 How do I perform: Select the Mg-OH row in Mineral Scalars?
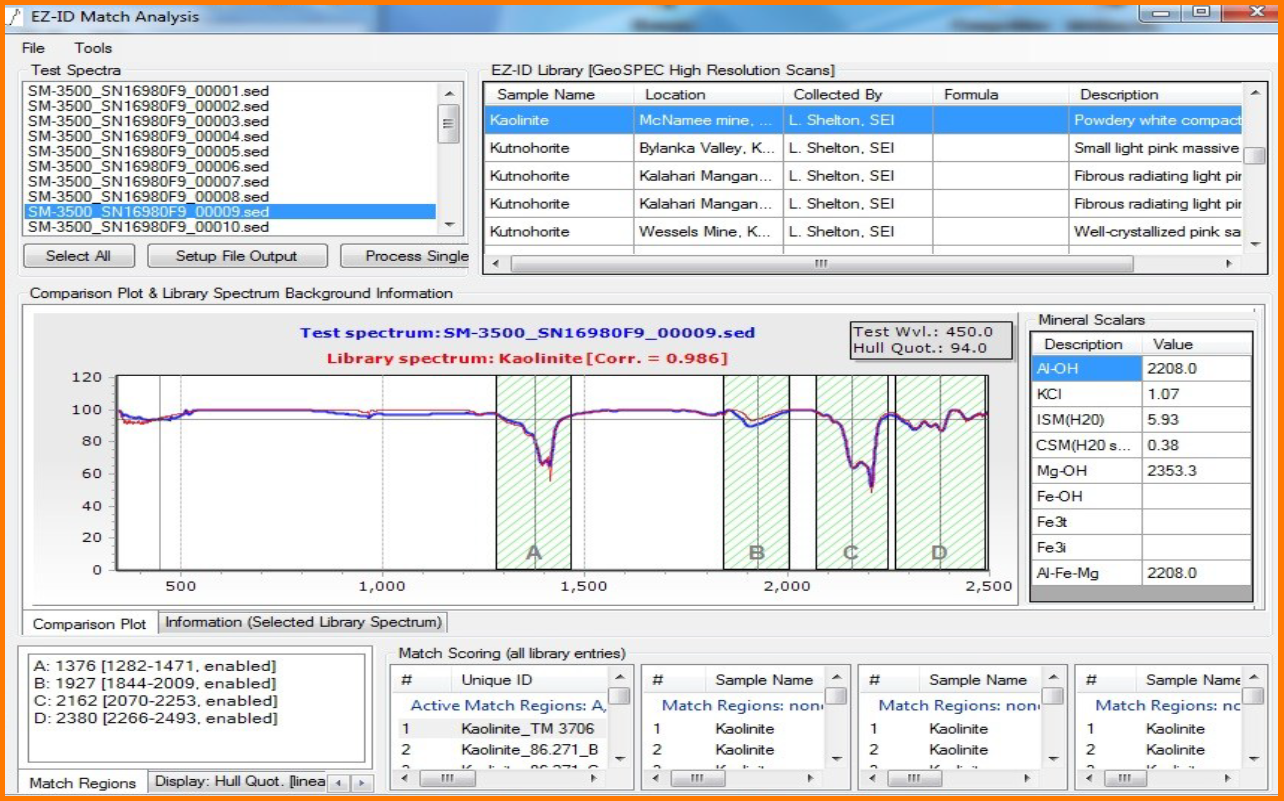(x=1086, y=470)
